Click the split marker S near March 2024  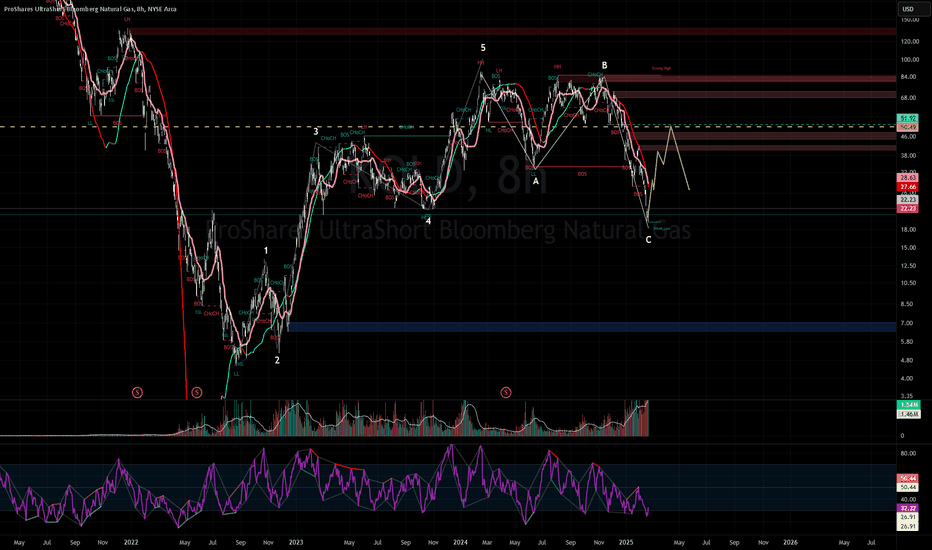[506, 392]
